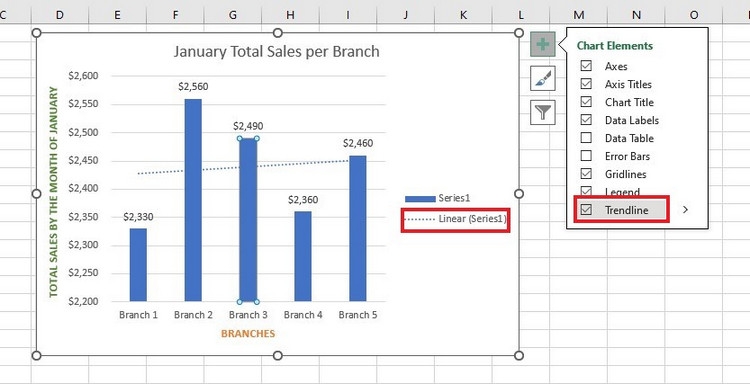Click the Branch 2 bar
Viewport: 750px width, 384px height.
tap(193, 200)
